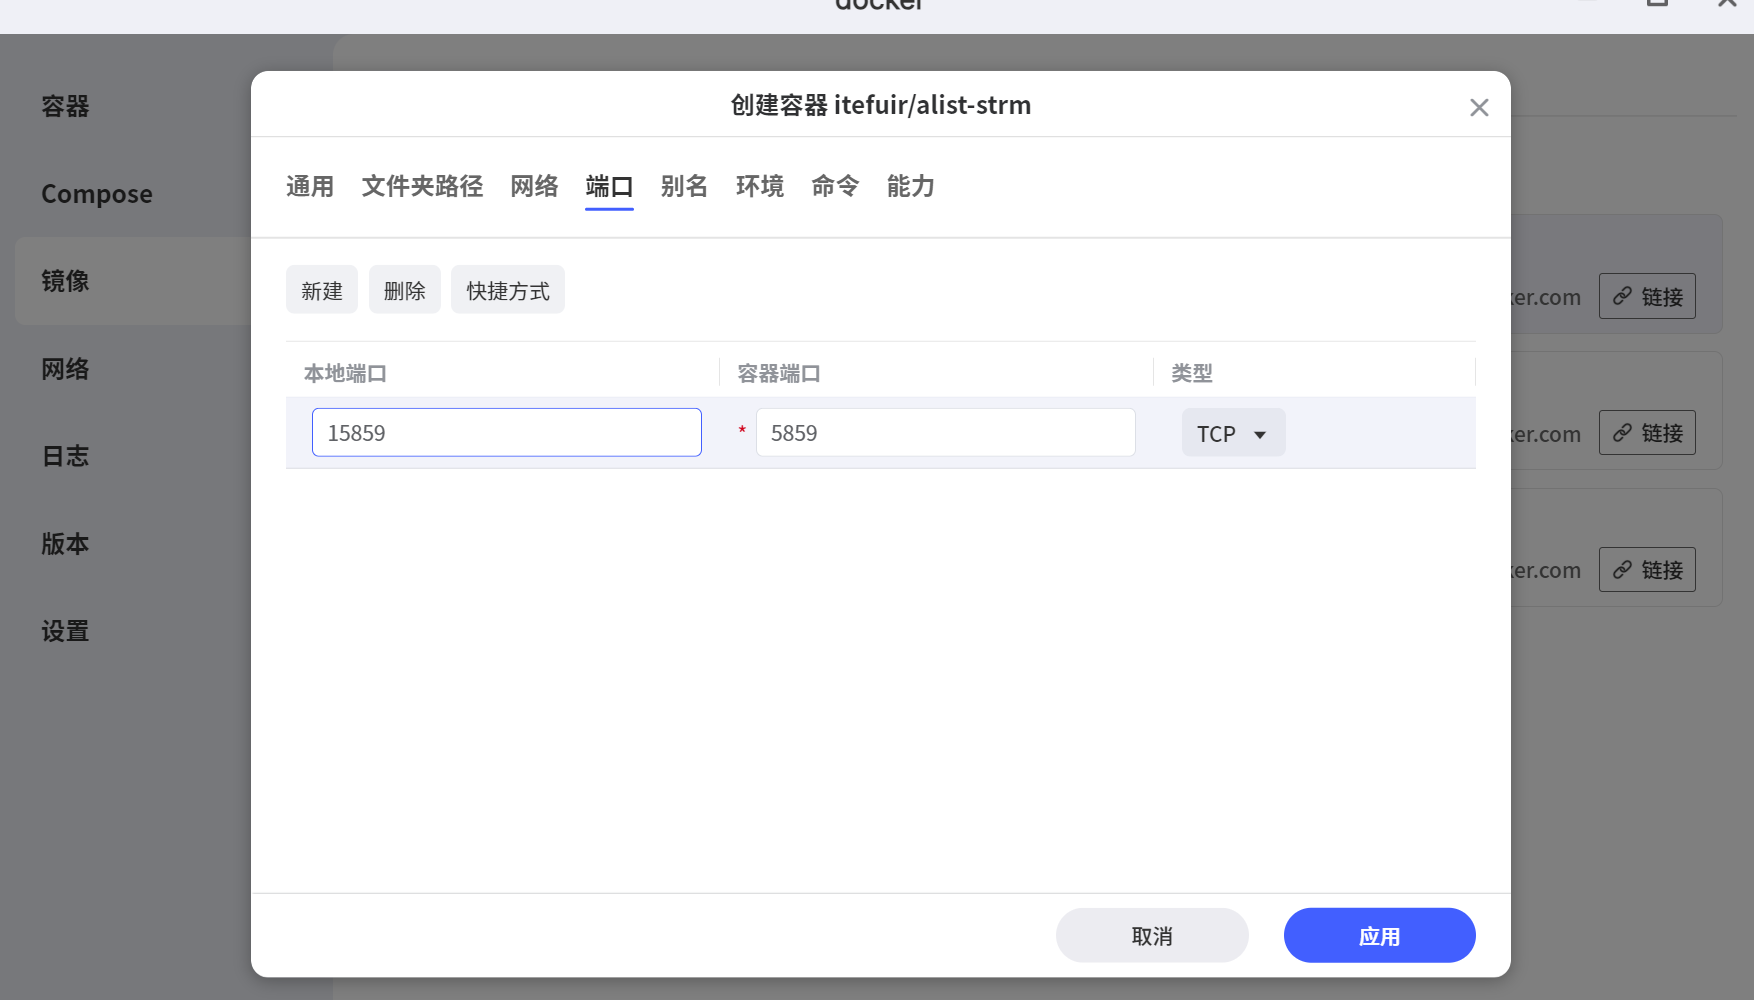The height and width of the screenshot is (1000, 1754).
Task: Cancel with the 取消 button
Action: tap(1152, 936)
